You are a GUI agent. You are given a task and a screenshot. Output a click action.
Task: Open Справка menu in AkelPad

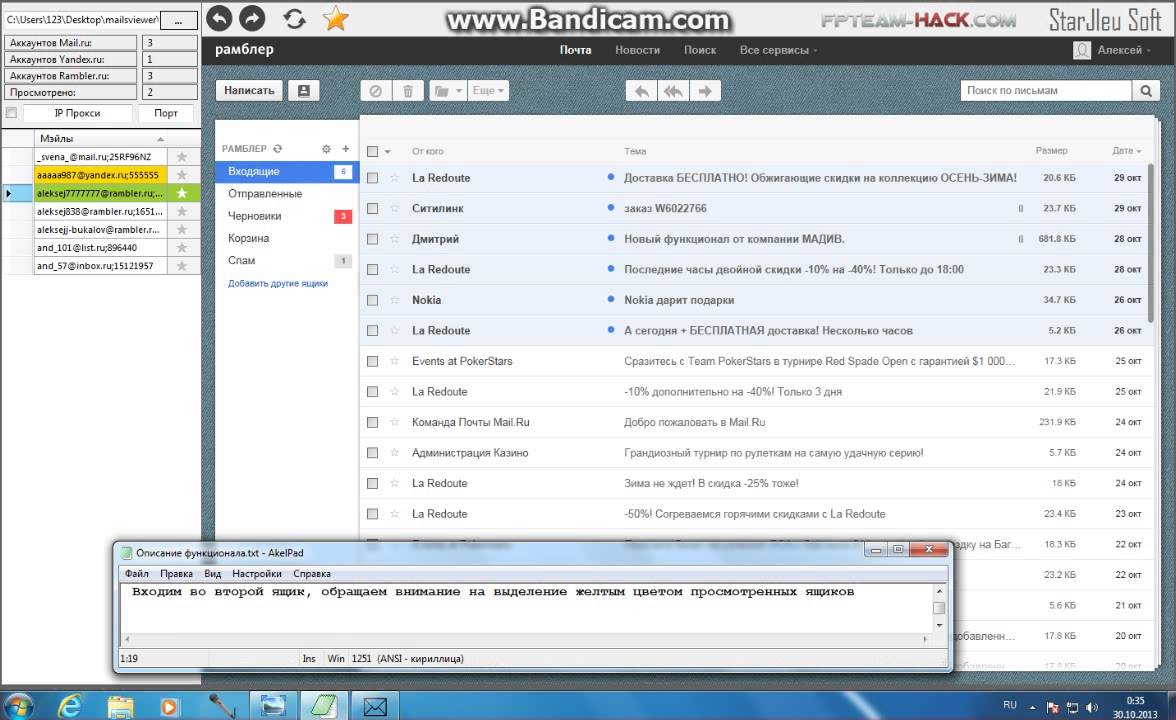312,574
